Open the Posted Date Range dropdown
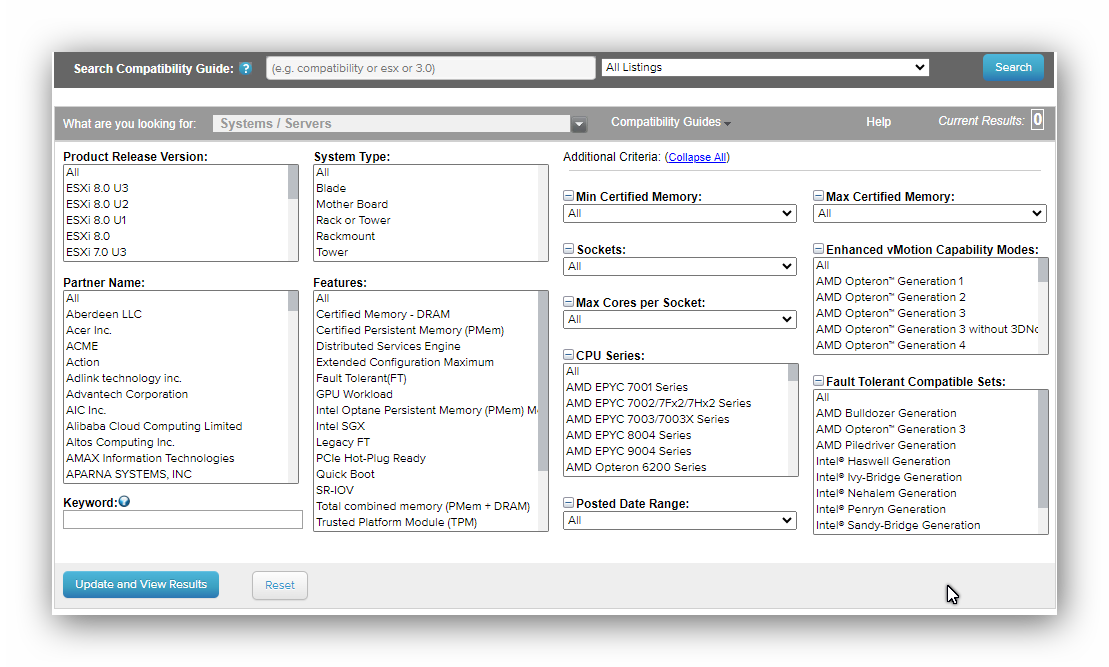Screen dimensions: 1109x667 pyautogui.click(x=680, y=521)
